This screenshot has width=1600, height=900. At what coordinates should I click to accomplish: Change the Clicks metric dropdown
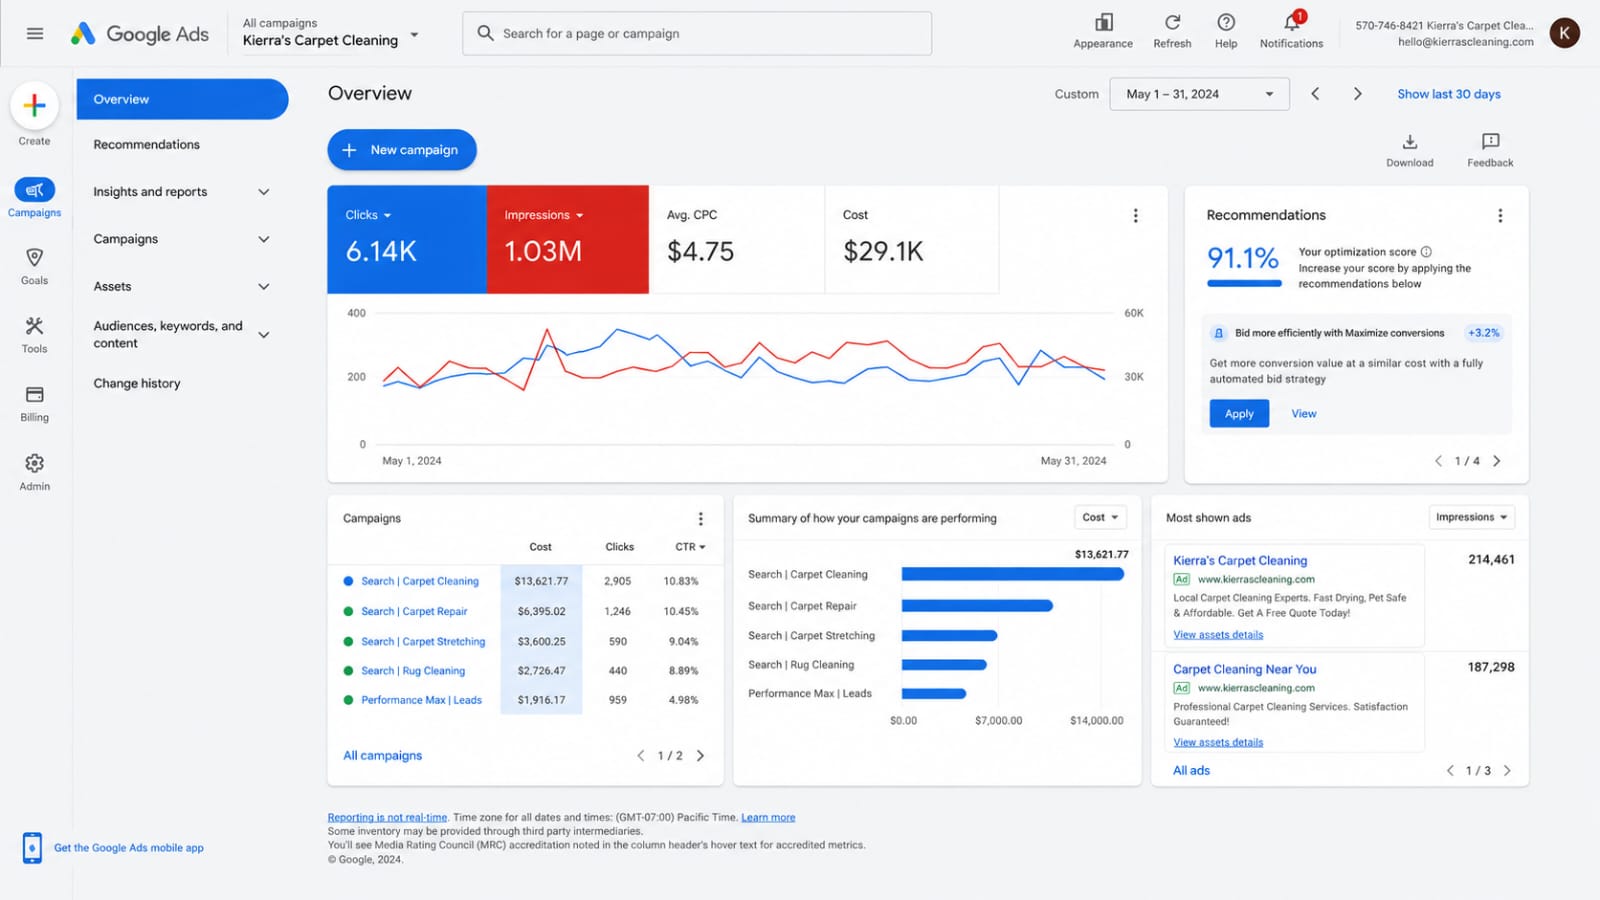pyautogui.click(x=368, y=215)
